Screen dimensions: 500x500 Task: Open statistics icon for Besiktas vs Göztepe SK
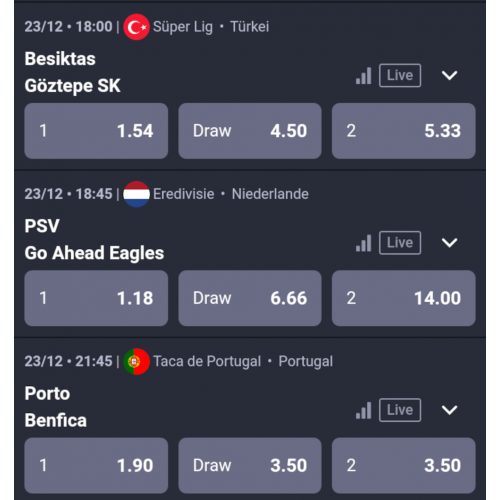click(x=364, y=76)
